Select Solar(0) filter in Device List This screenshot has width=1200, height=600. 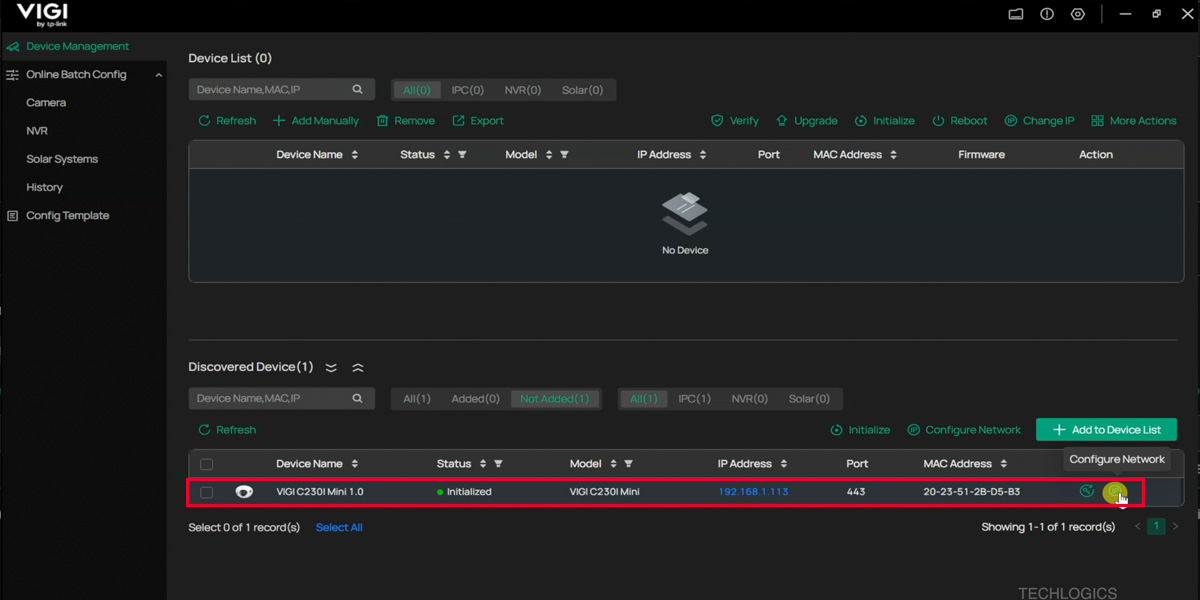pos(582,90)
